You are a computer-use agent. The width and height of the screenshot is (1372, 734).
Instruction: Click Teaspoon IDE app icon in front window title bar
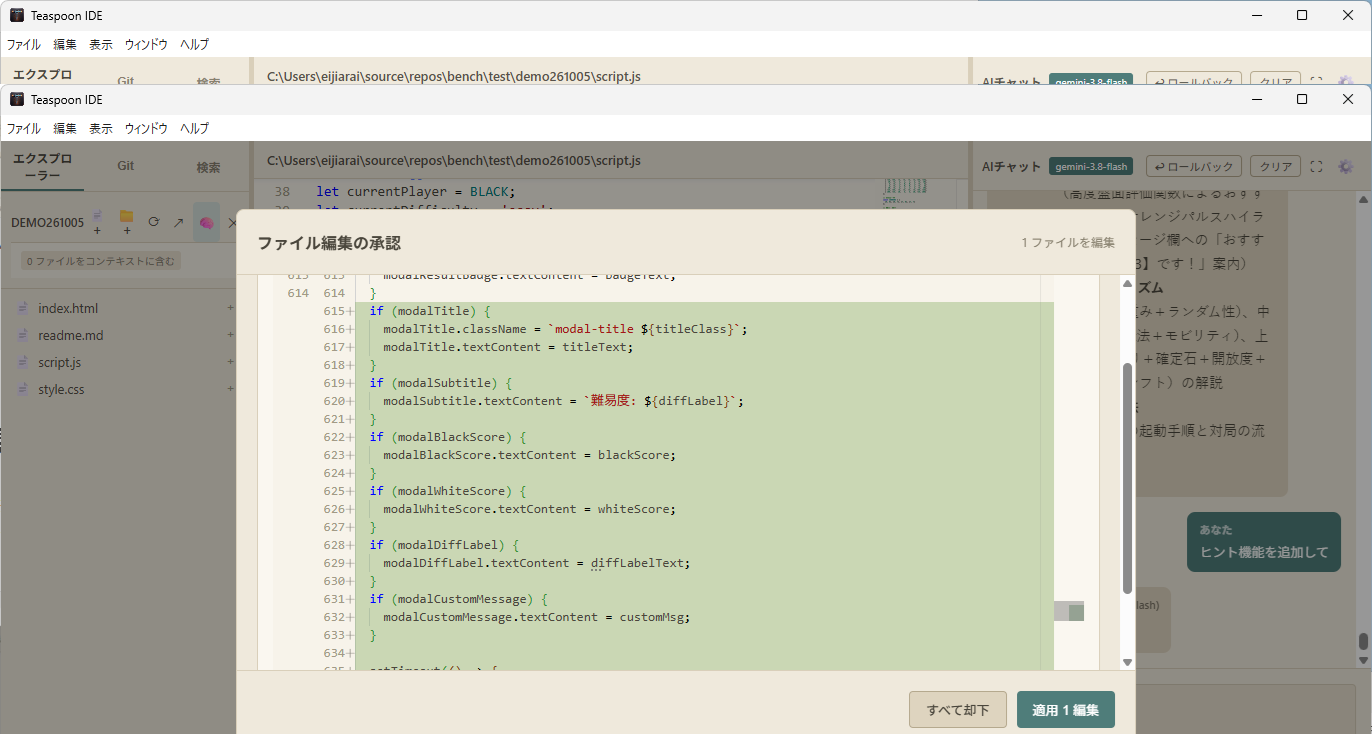pos(17,99)
